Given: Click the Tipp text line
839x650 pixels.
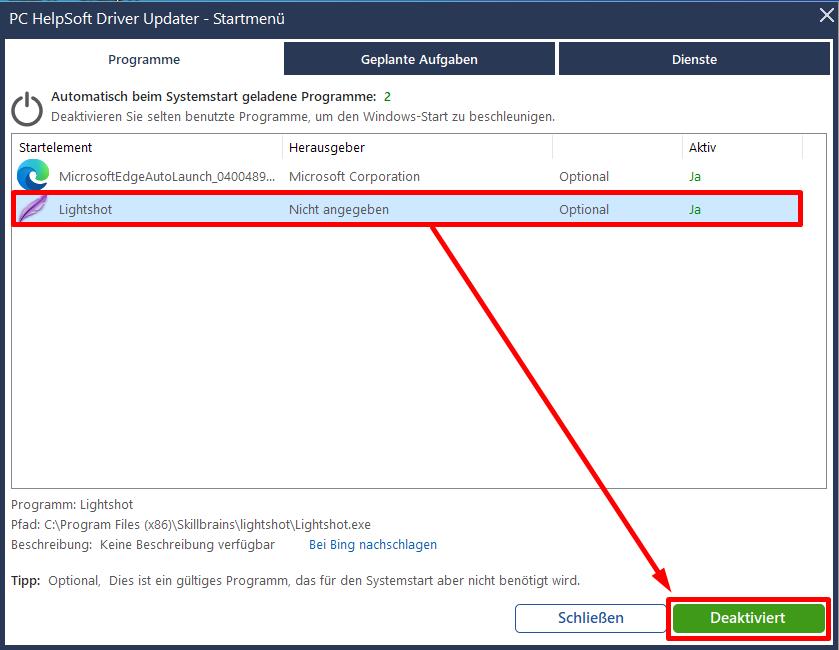Looking at the screenshot, I should tap(295, 580).
